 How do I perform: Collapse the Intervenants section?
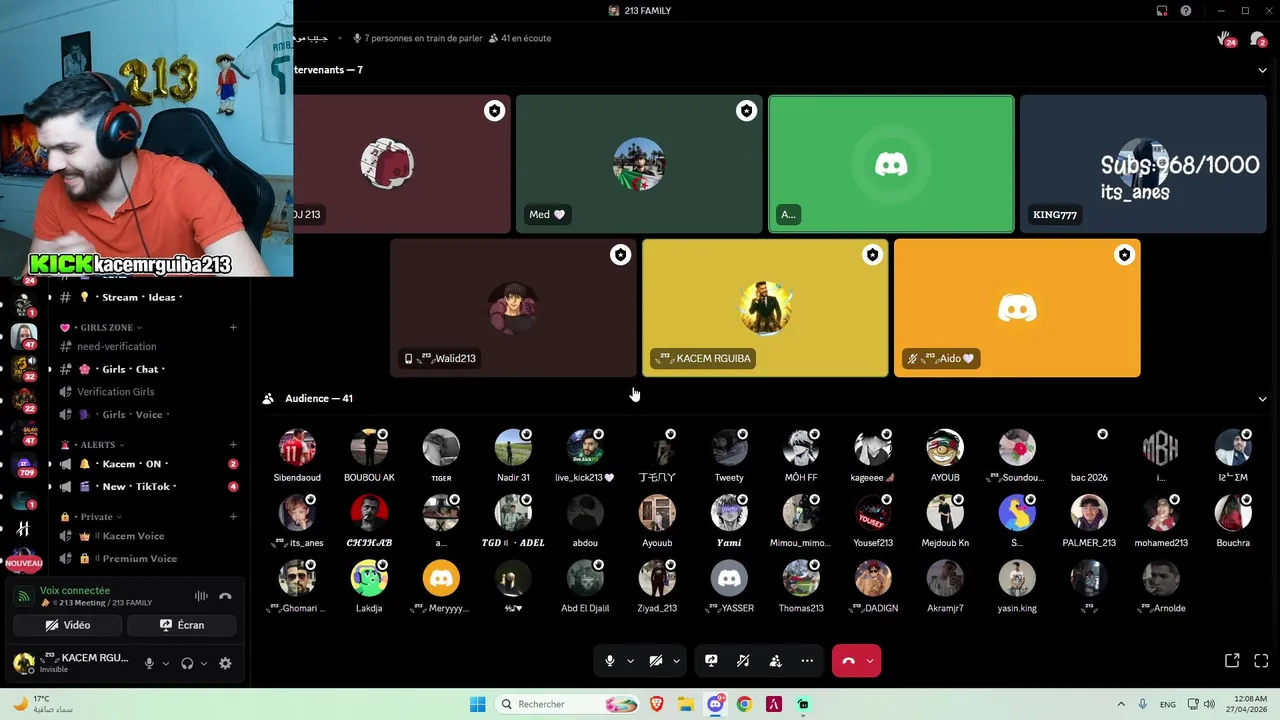pos(1262,70)
